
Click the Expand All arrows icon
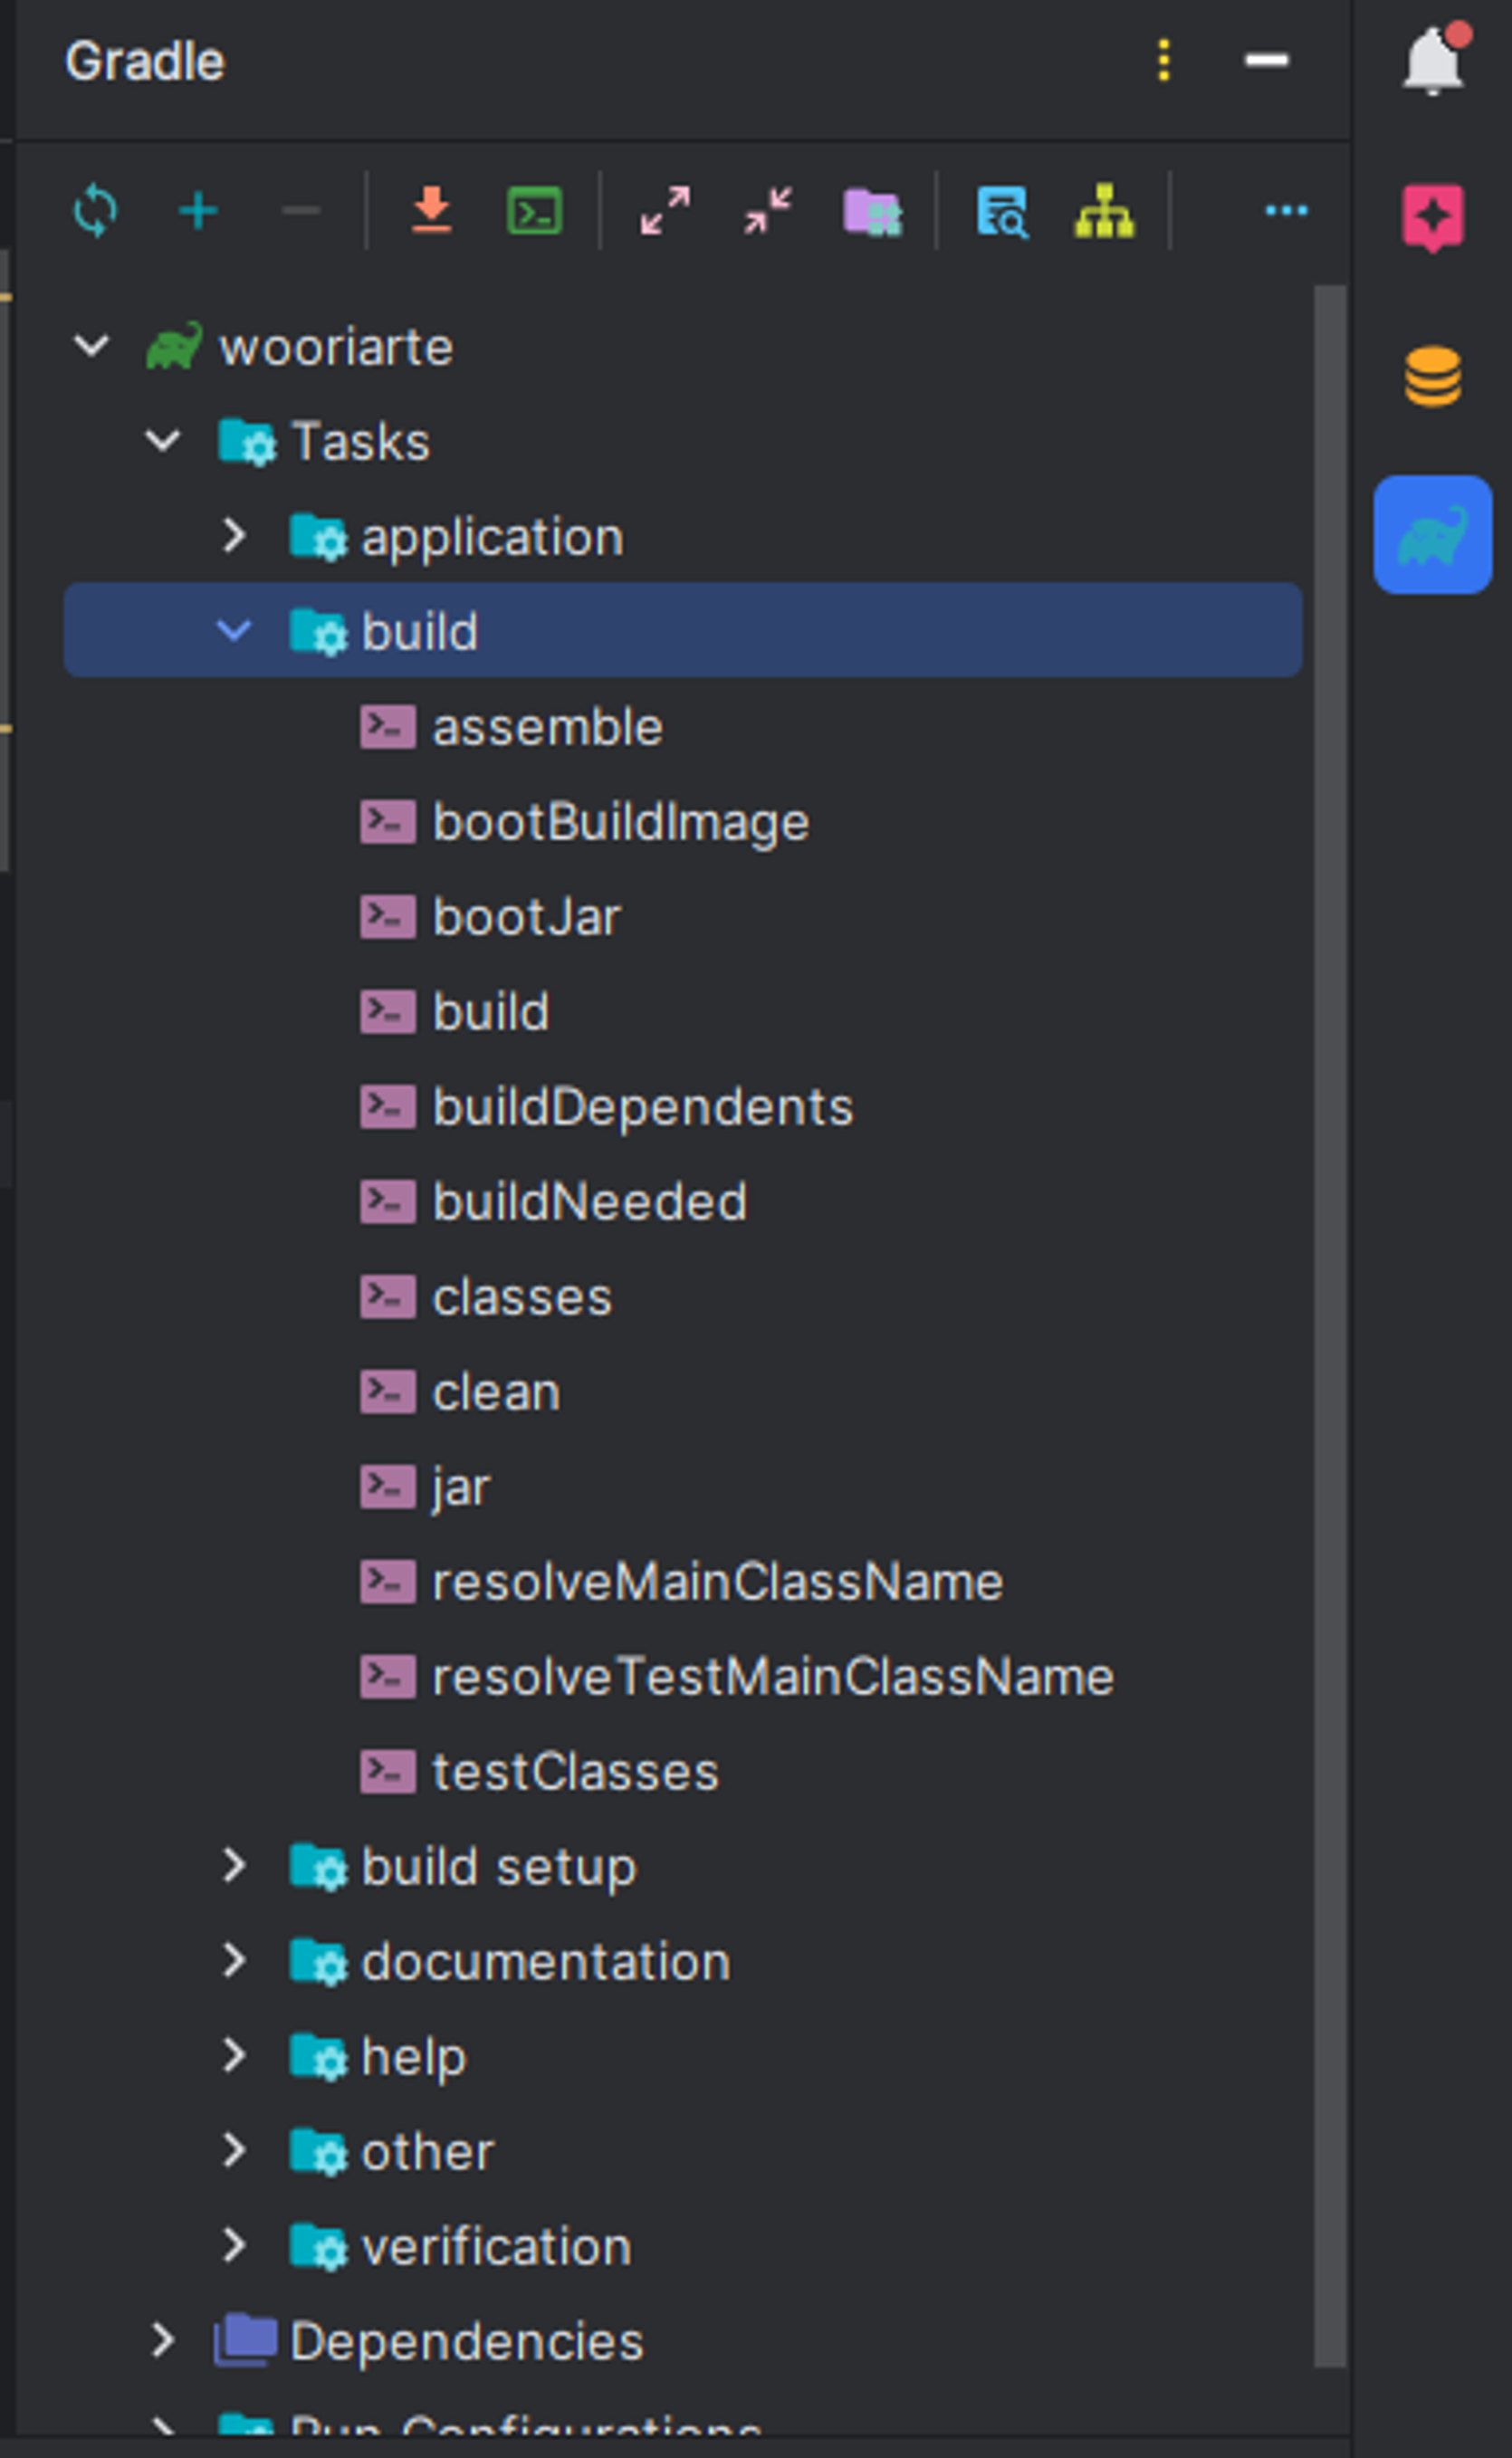[x=665, y=211]
